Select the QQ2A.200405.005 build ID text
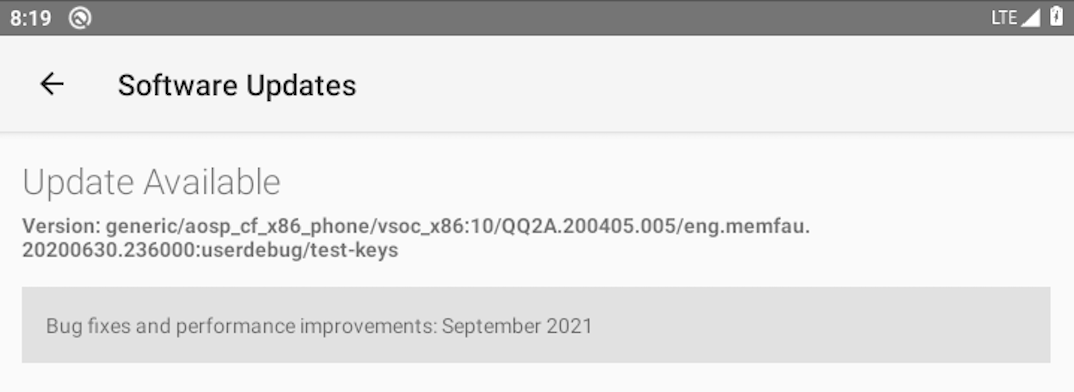 tap(591, 226)
